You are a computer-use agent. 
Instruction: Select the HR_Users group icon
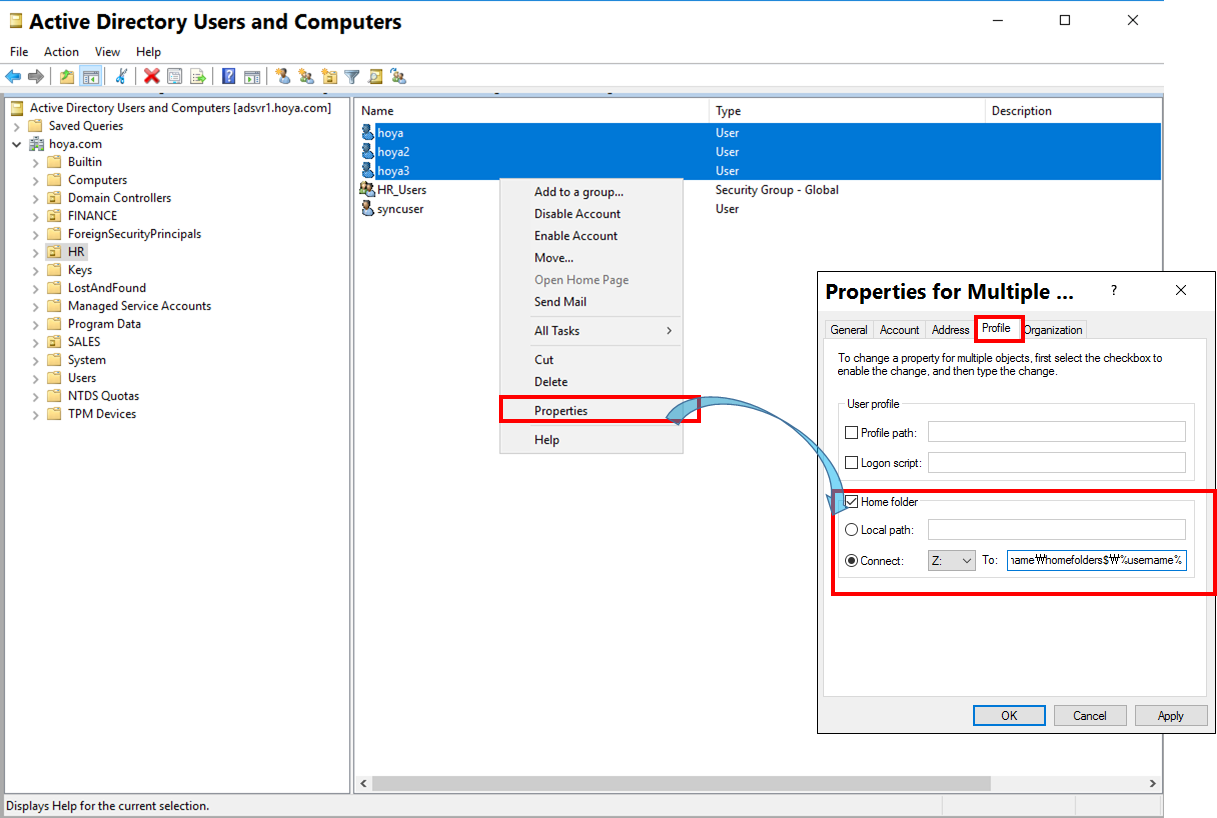[x=368, y=189]
